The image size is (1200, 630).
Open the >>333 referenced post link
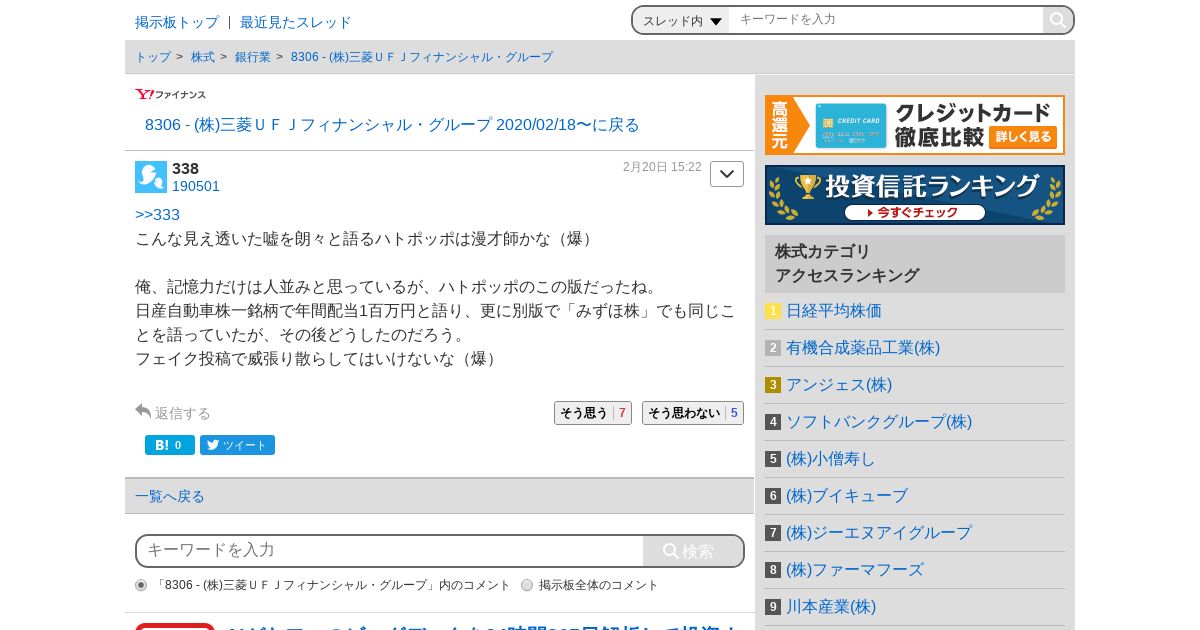pos(158,215)
